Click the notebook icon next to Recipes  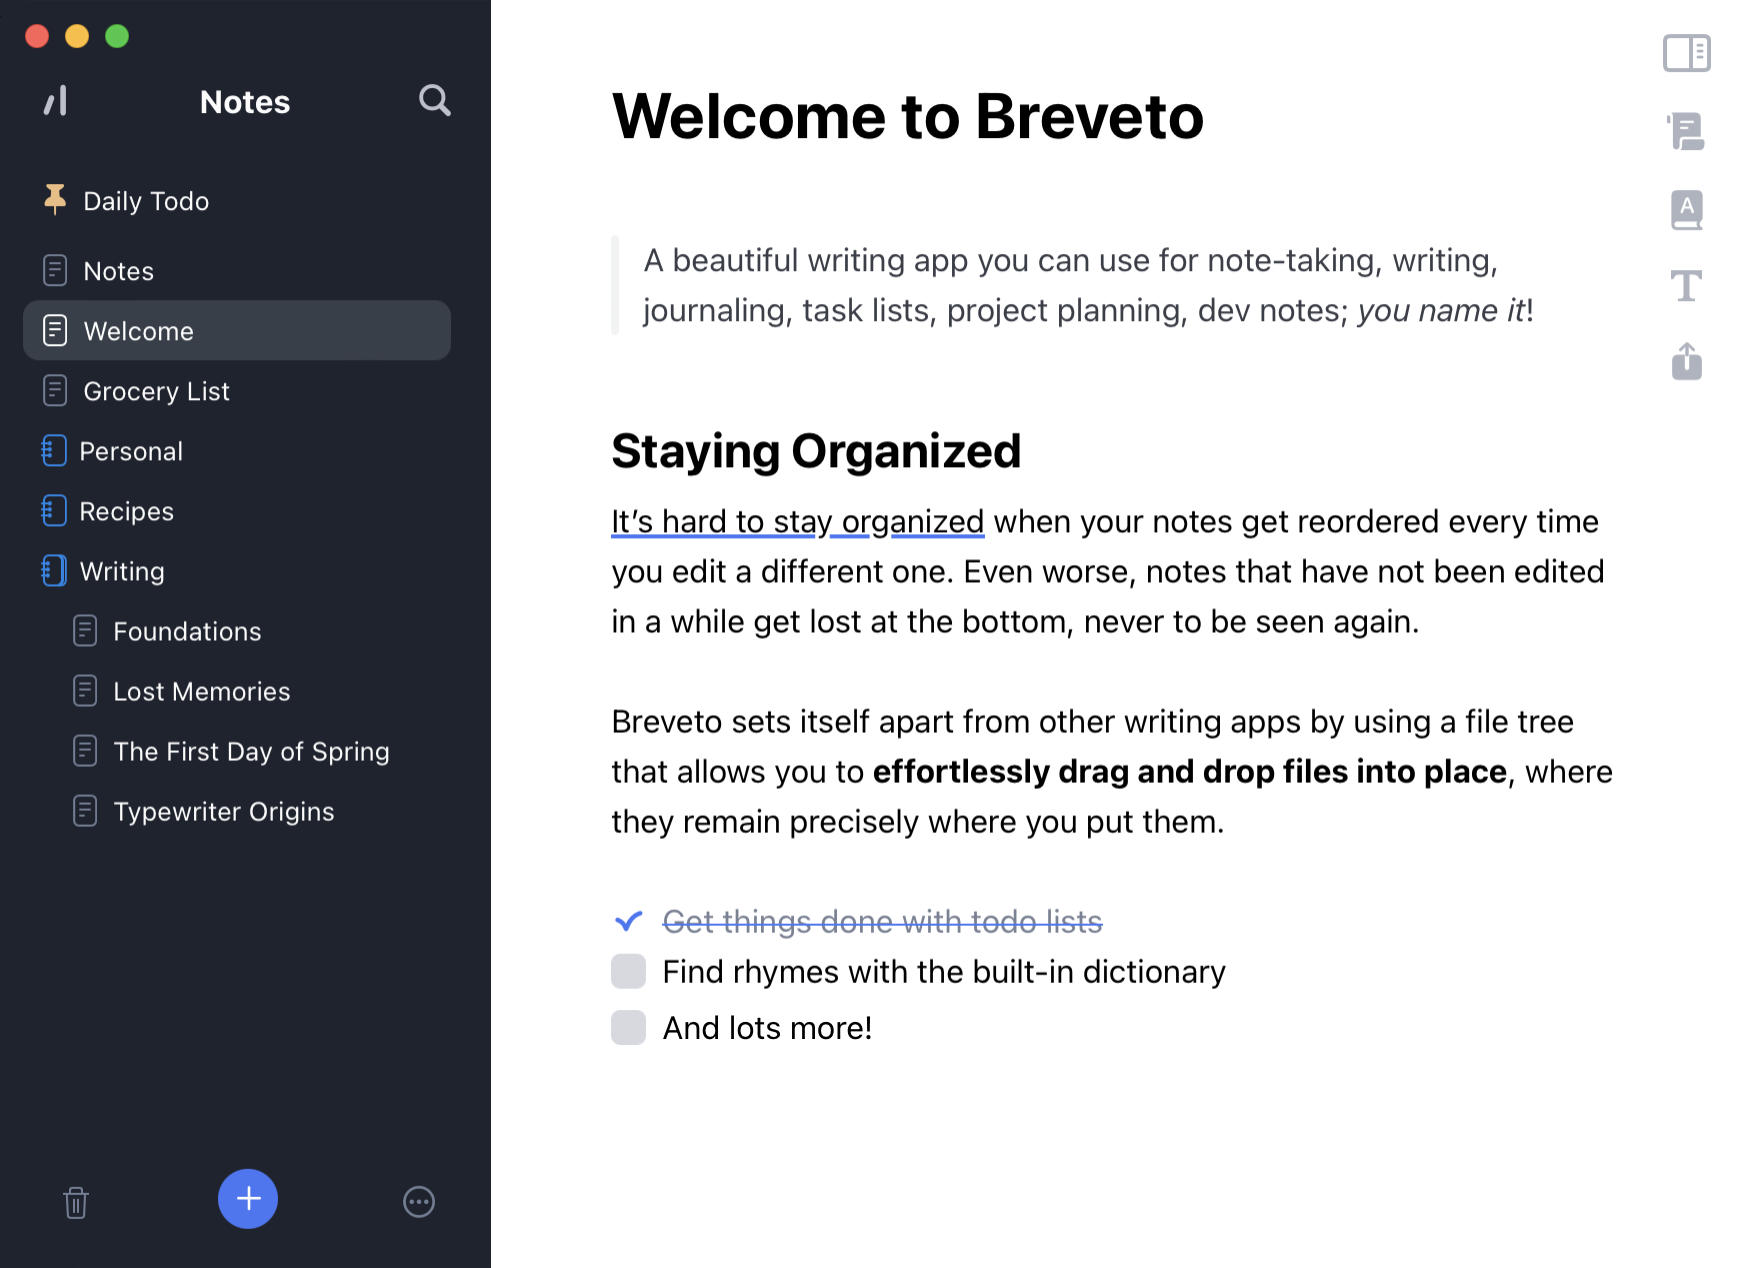pos(54,510)
